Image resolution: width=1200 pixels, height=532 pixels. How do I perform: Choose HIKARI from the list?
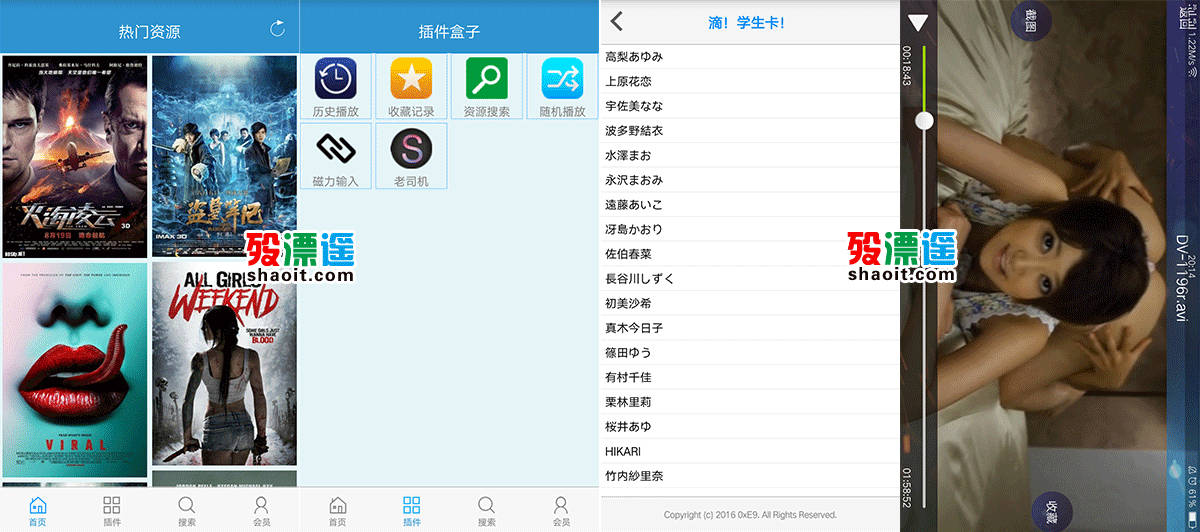click(750, 451)
